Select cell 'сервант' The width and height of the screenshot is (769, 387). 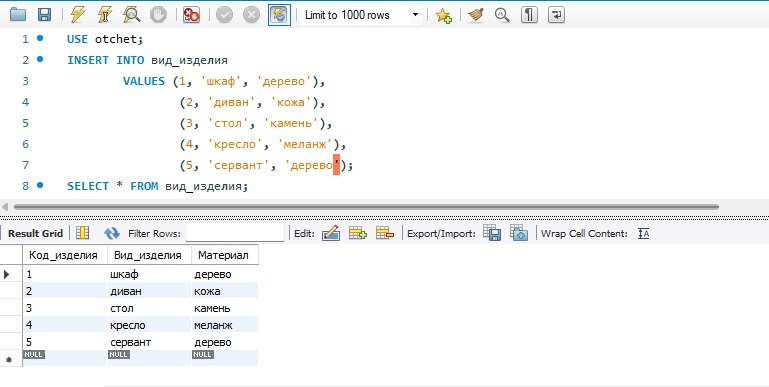tap(149, 342)
